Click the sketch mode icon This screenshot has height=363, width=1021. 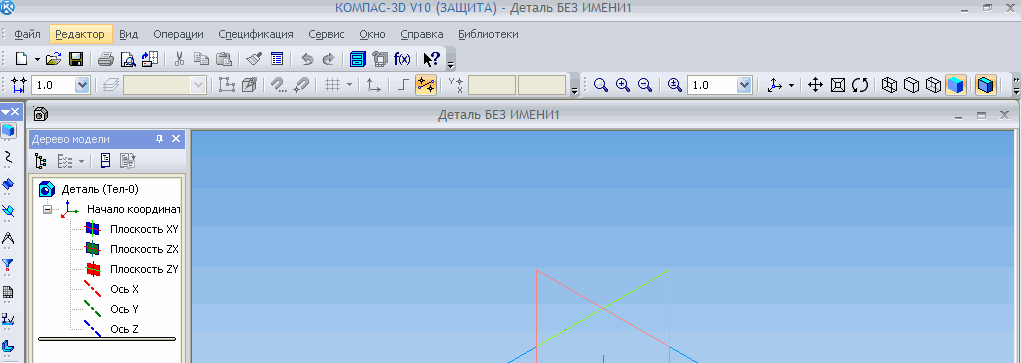click(226, 85)
